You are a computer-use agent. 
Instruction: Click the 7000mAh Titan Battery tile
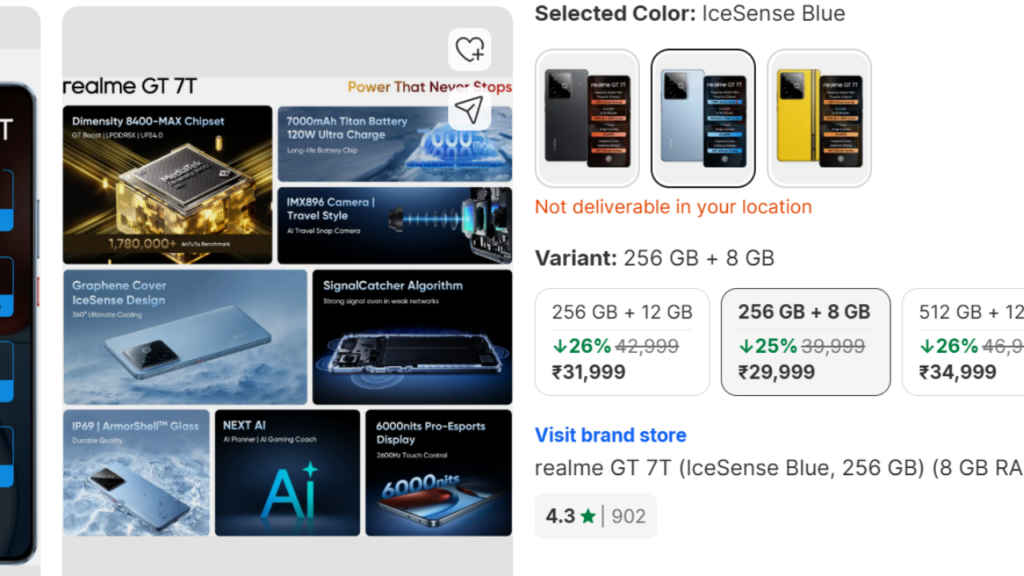point(393,143)
